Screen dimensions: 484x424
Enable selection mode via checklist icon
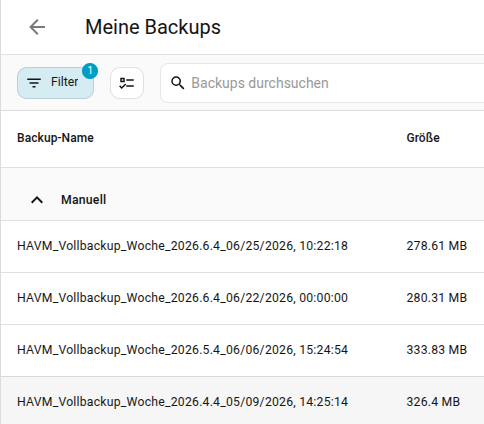coord(127,83)
